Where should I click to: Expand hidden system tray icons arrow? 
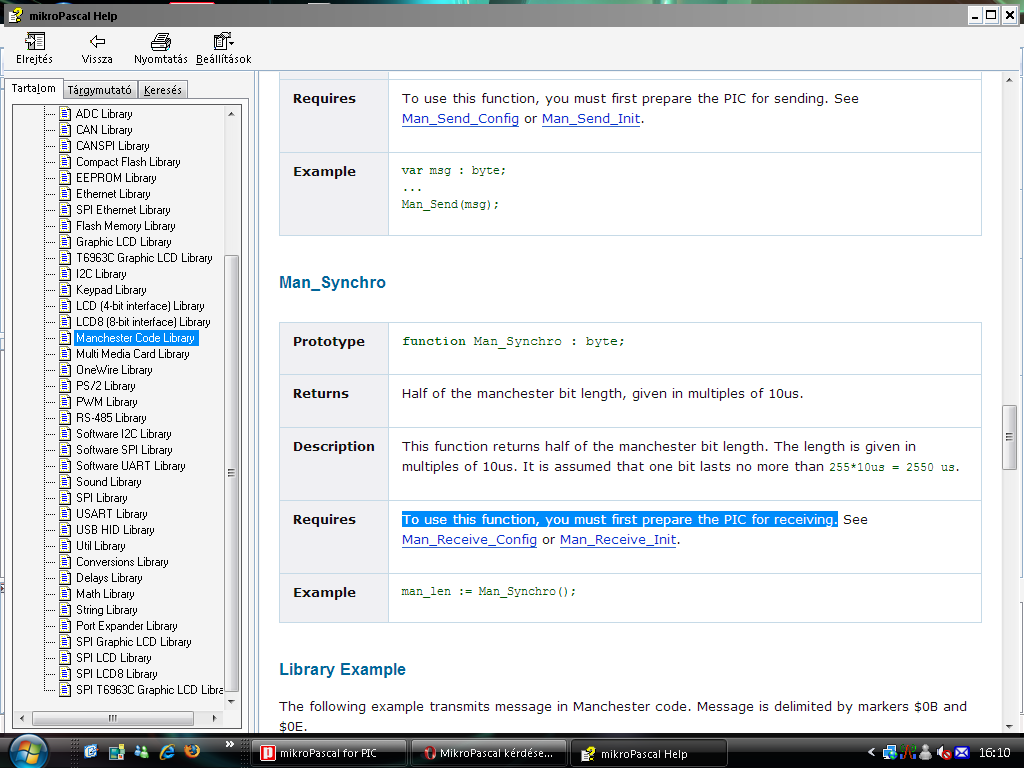click(871, 752)
